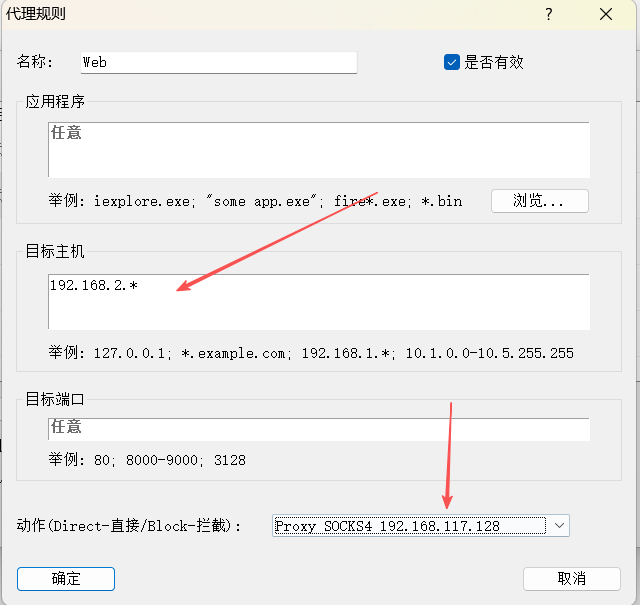
Task: Click the 应用程序 group label
Action: (55, 101)
